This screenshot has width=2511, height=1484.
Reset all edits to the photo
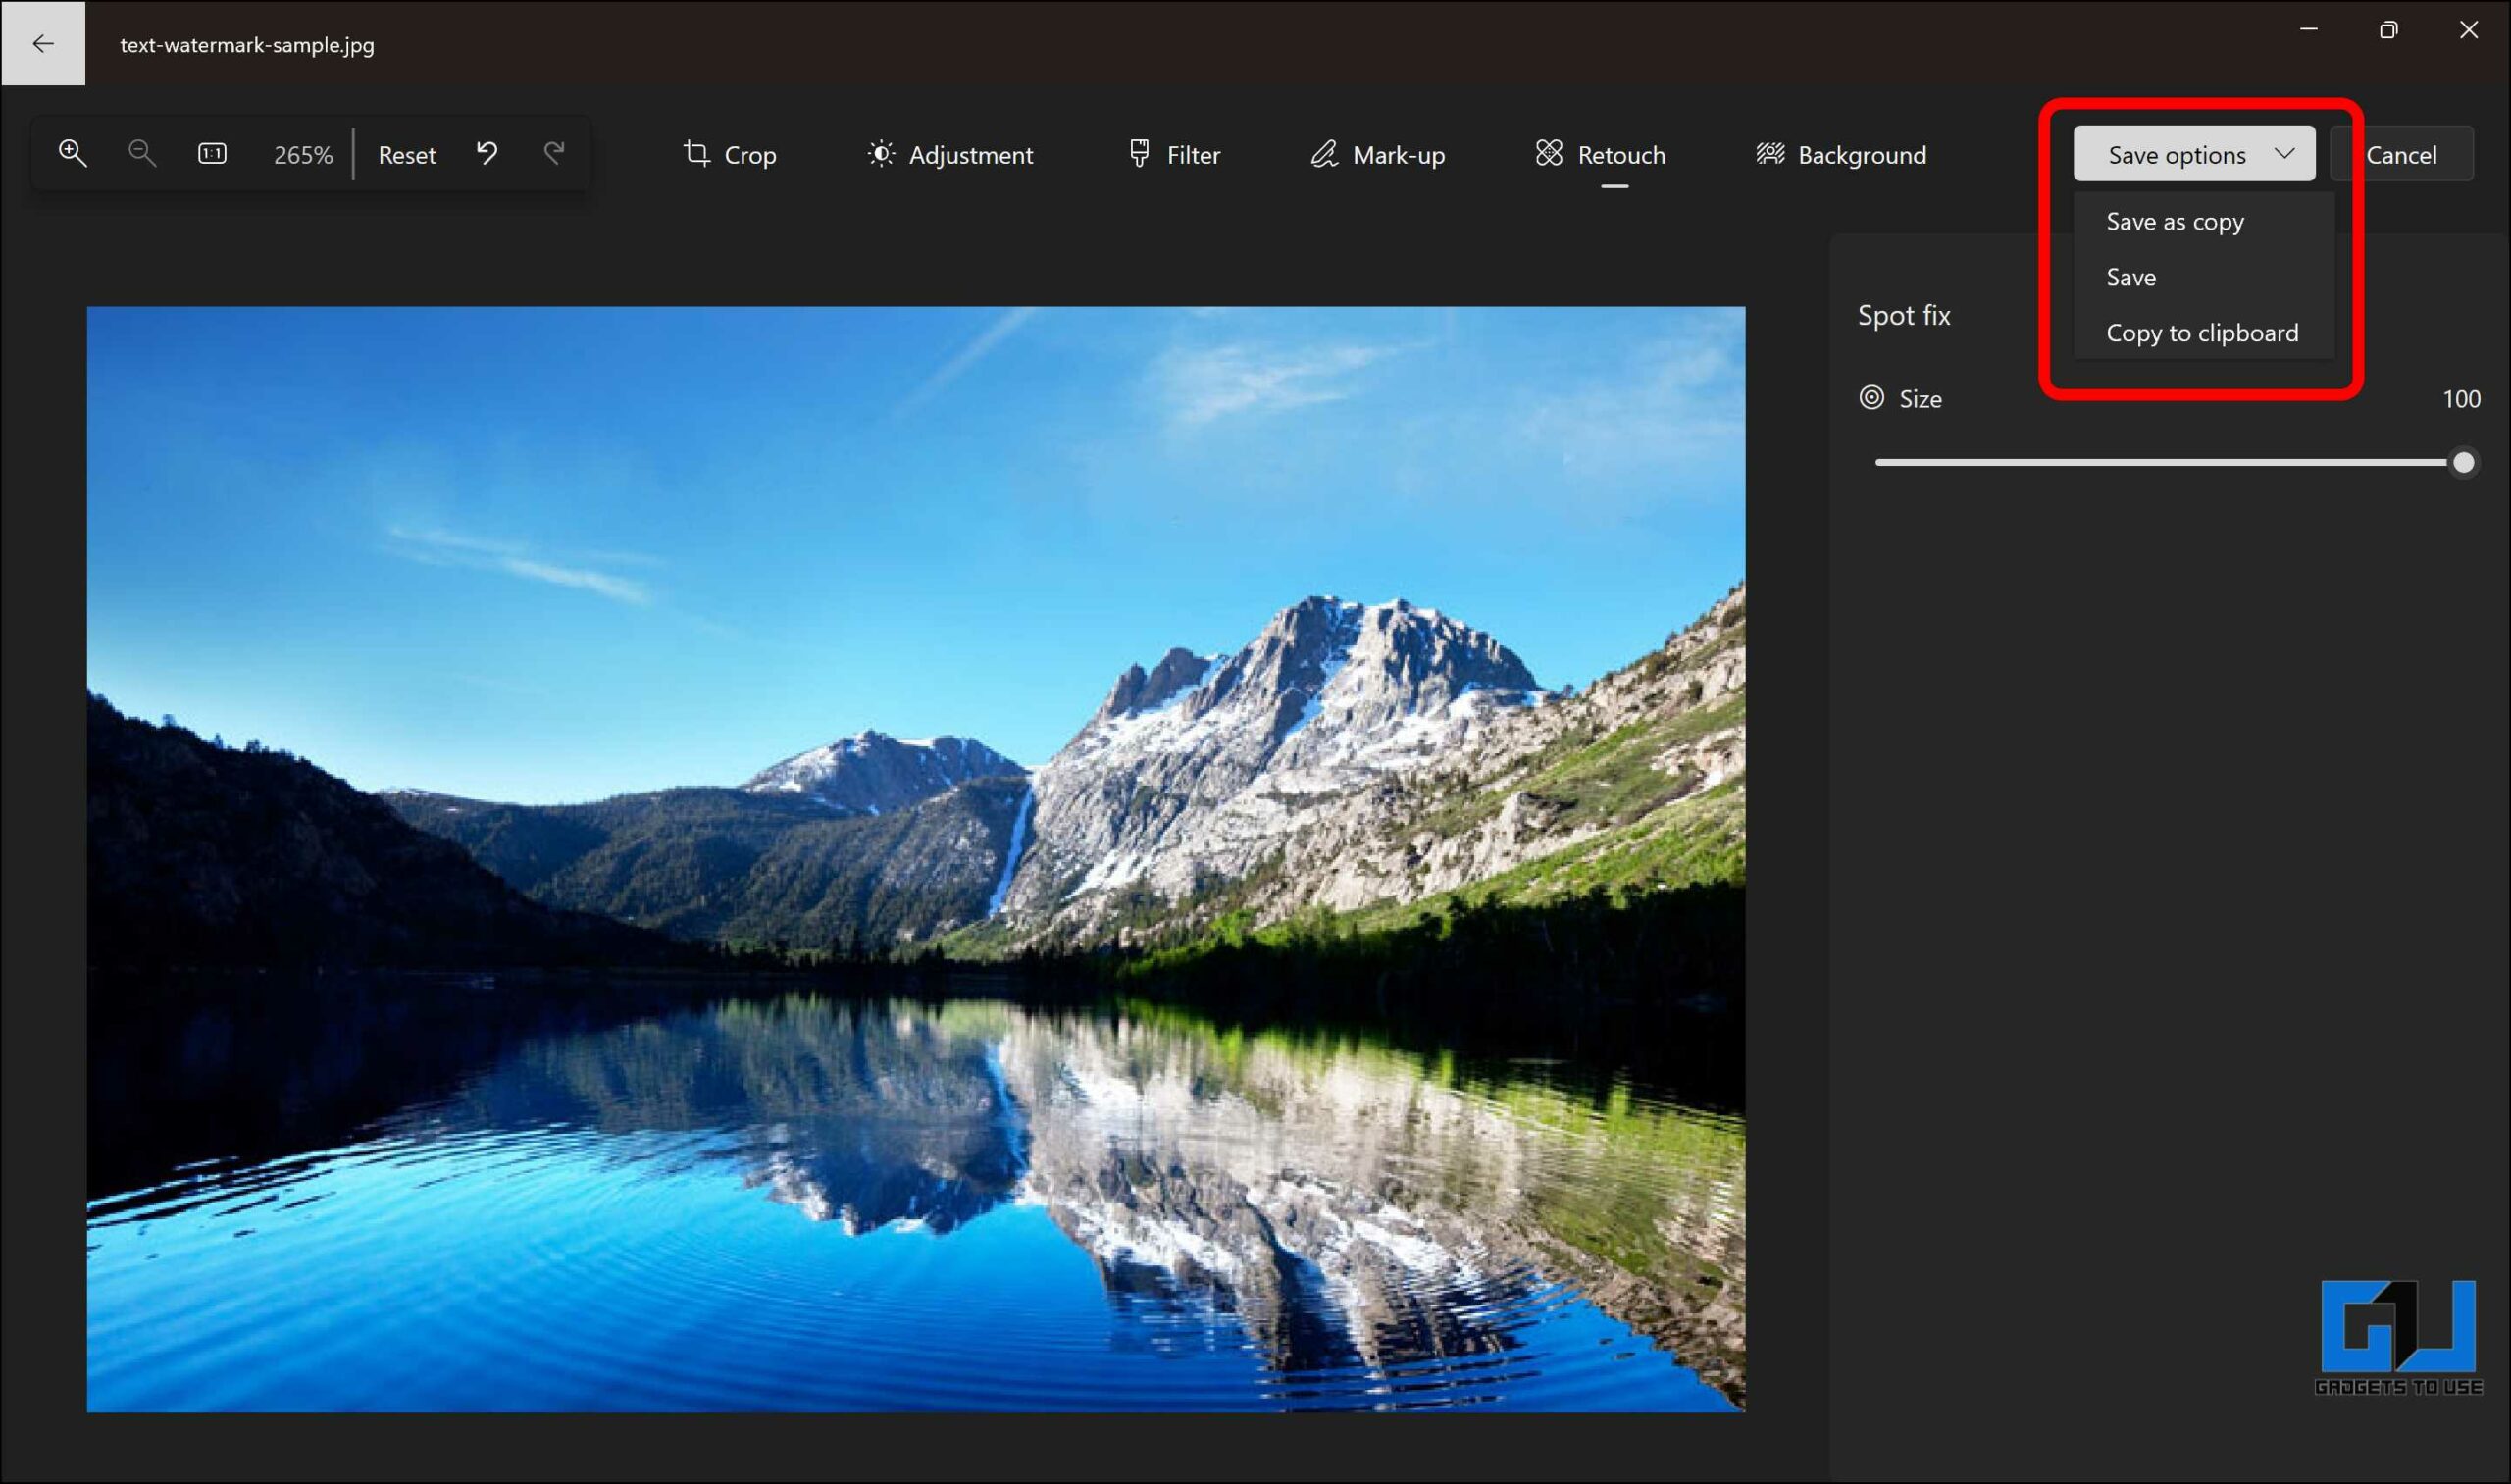[407, 155]
